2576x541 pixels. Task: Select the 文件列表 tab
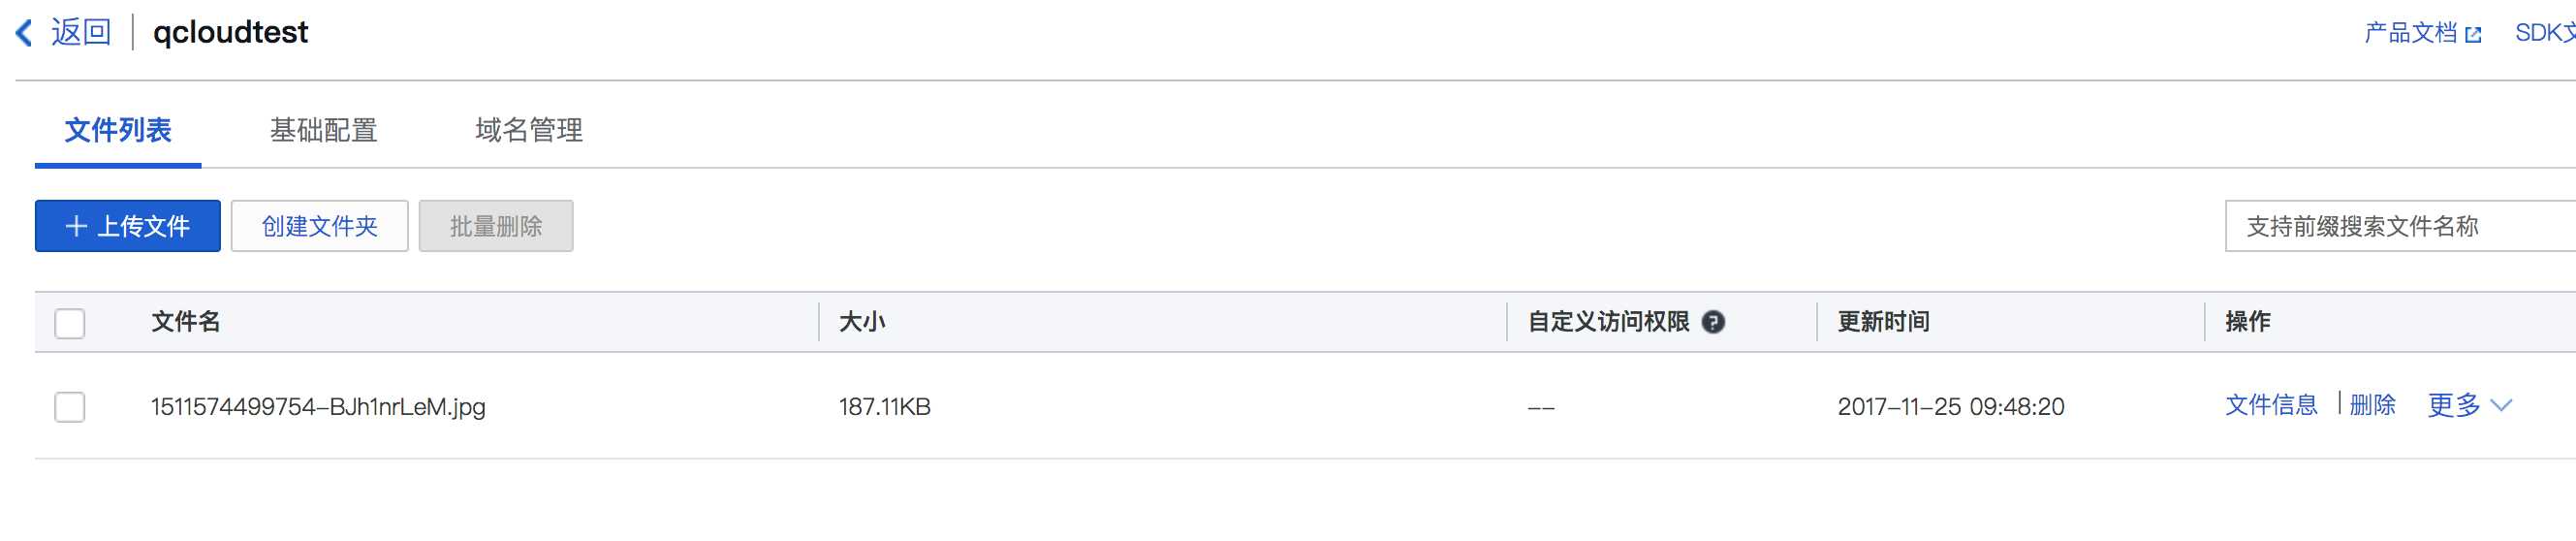(x=118, y=130)
